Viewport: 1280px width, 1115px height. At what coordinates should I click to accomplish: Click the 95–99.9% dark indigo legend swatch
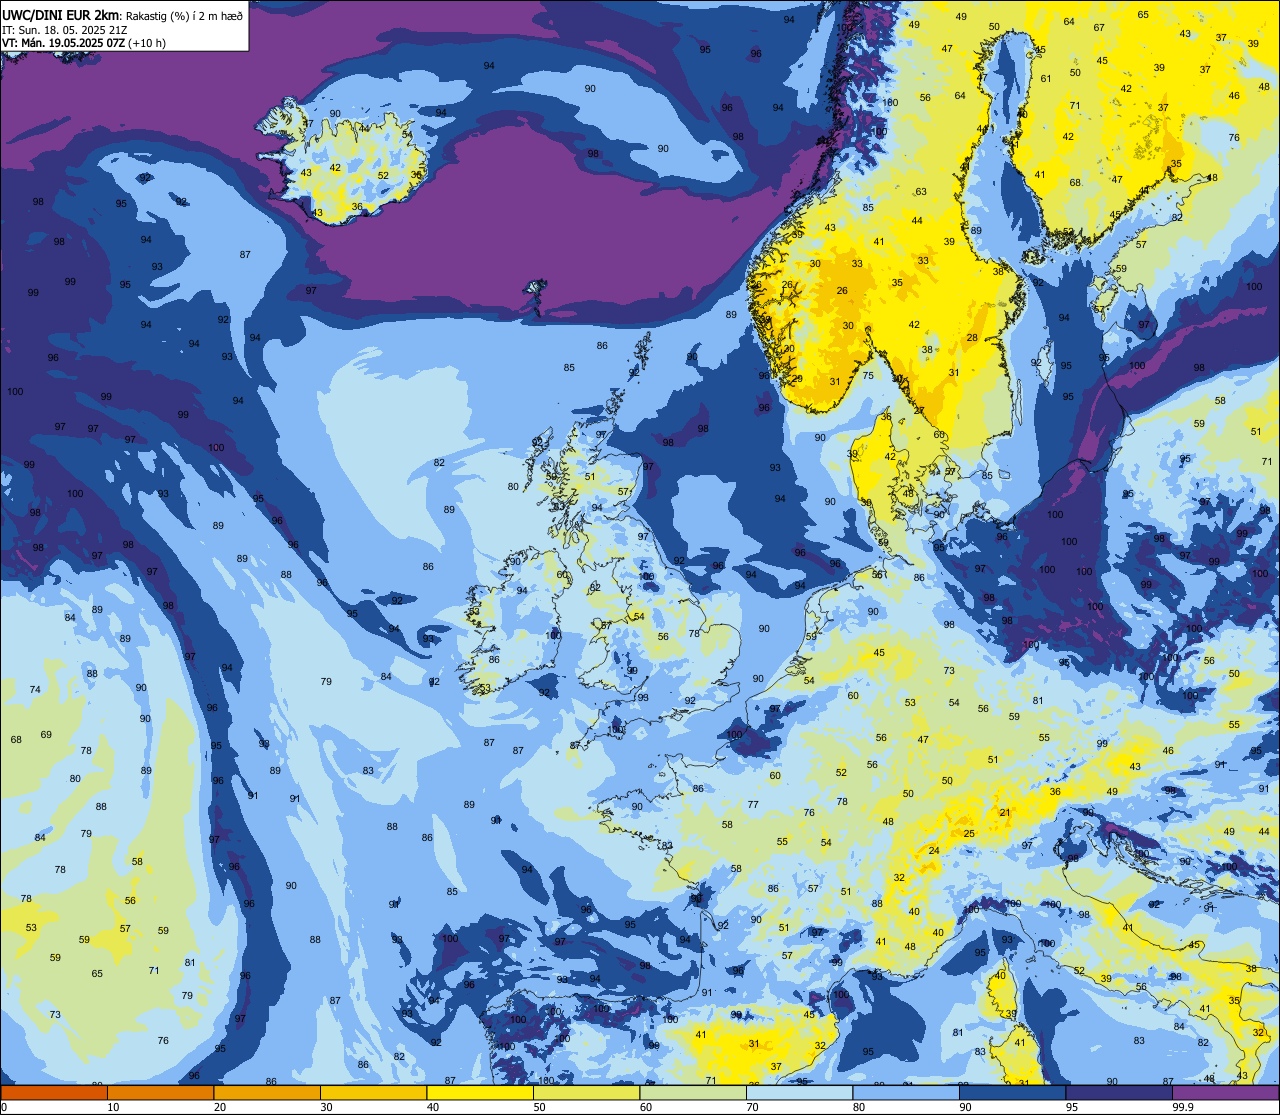click(1119, 1093)
